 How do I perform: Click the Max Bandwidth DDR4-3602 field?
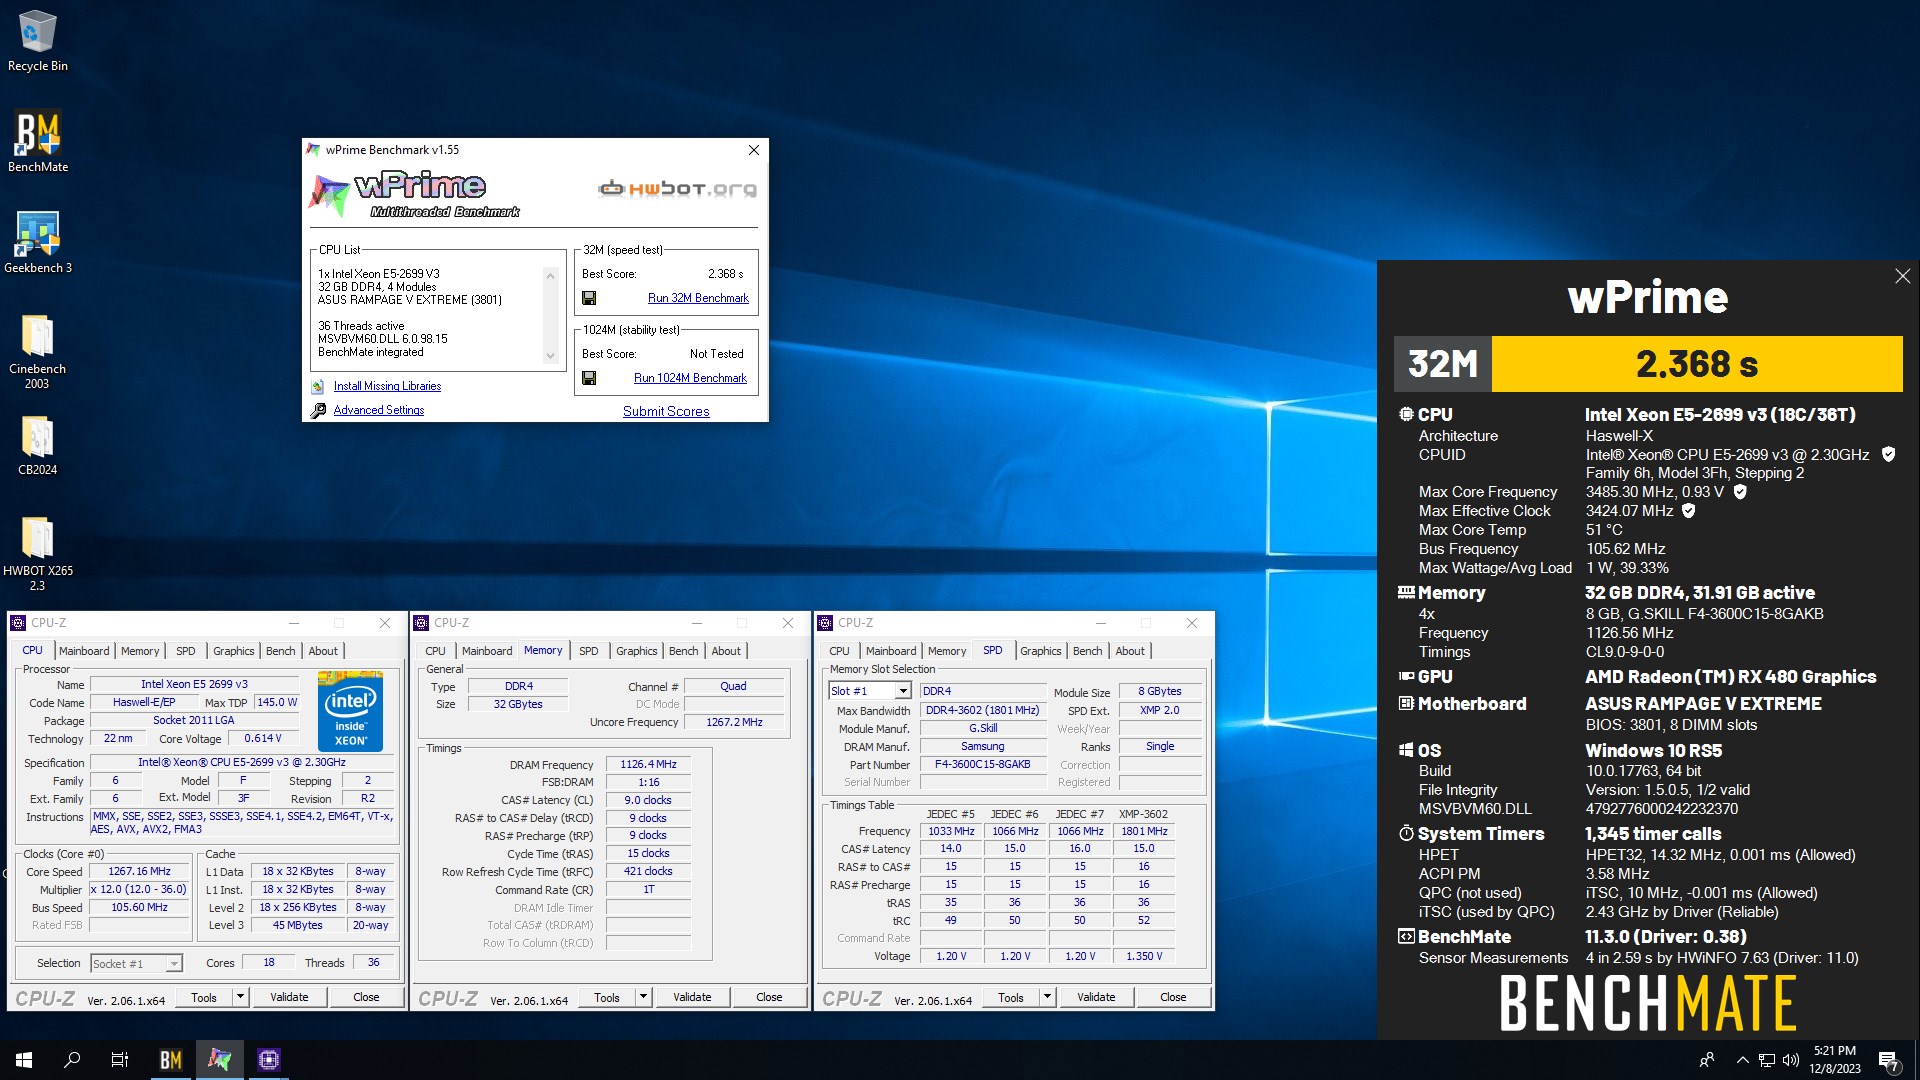pos(982,710)
